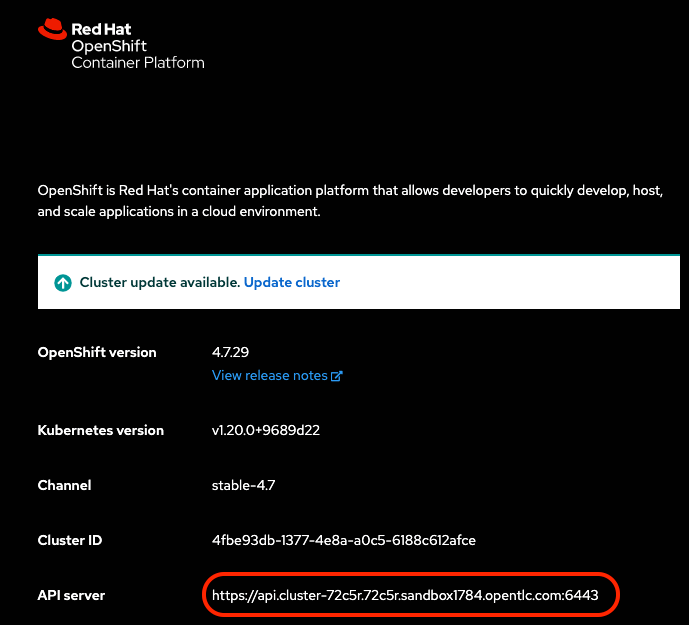
Task: Click the green cluster update arrow icon
Action: click(63, 283)
